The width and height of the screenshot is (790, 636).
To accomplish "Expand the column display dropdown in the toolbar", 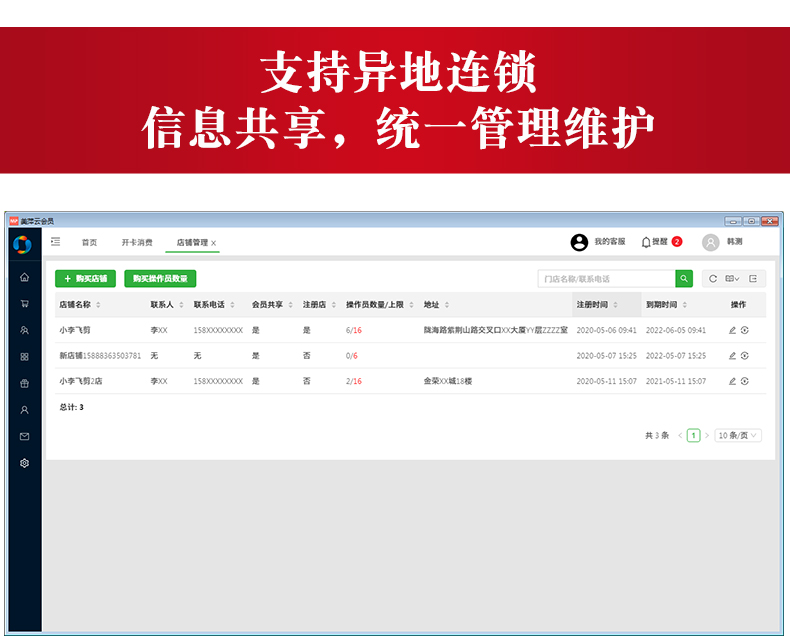I will (x=733, y=279).
